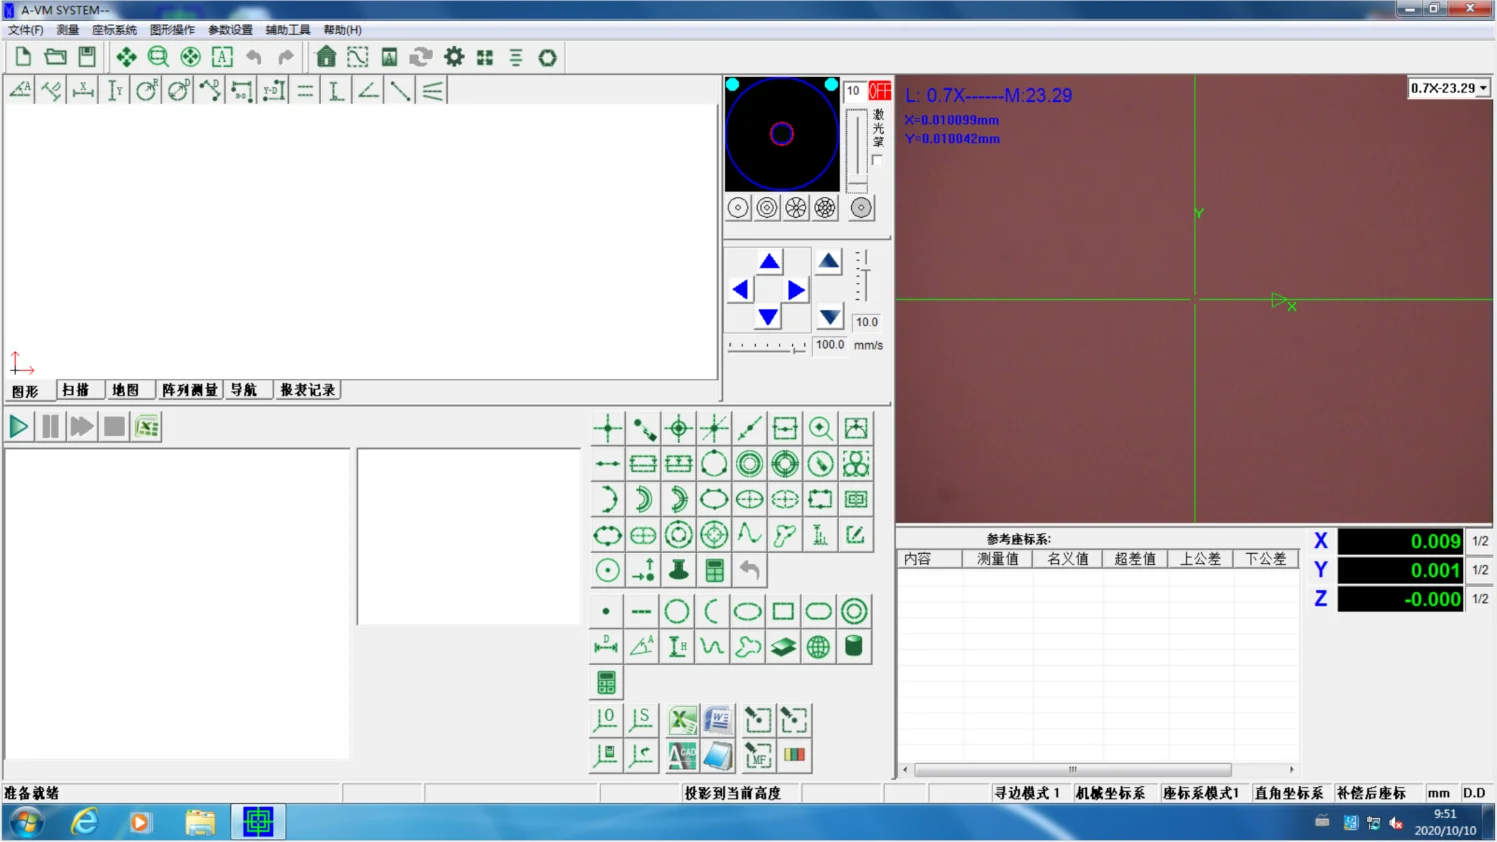Open the 座标系统 menu

(114, 30)
